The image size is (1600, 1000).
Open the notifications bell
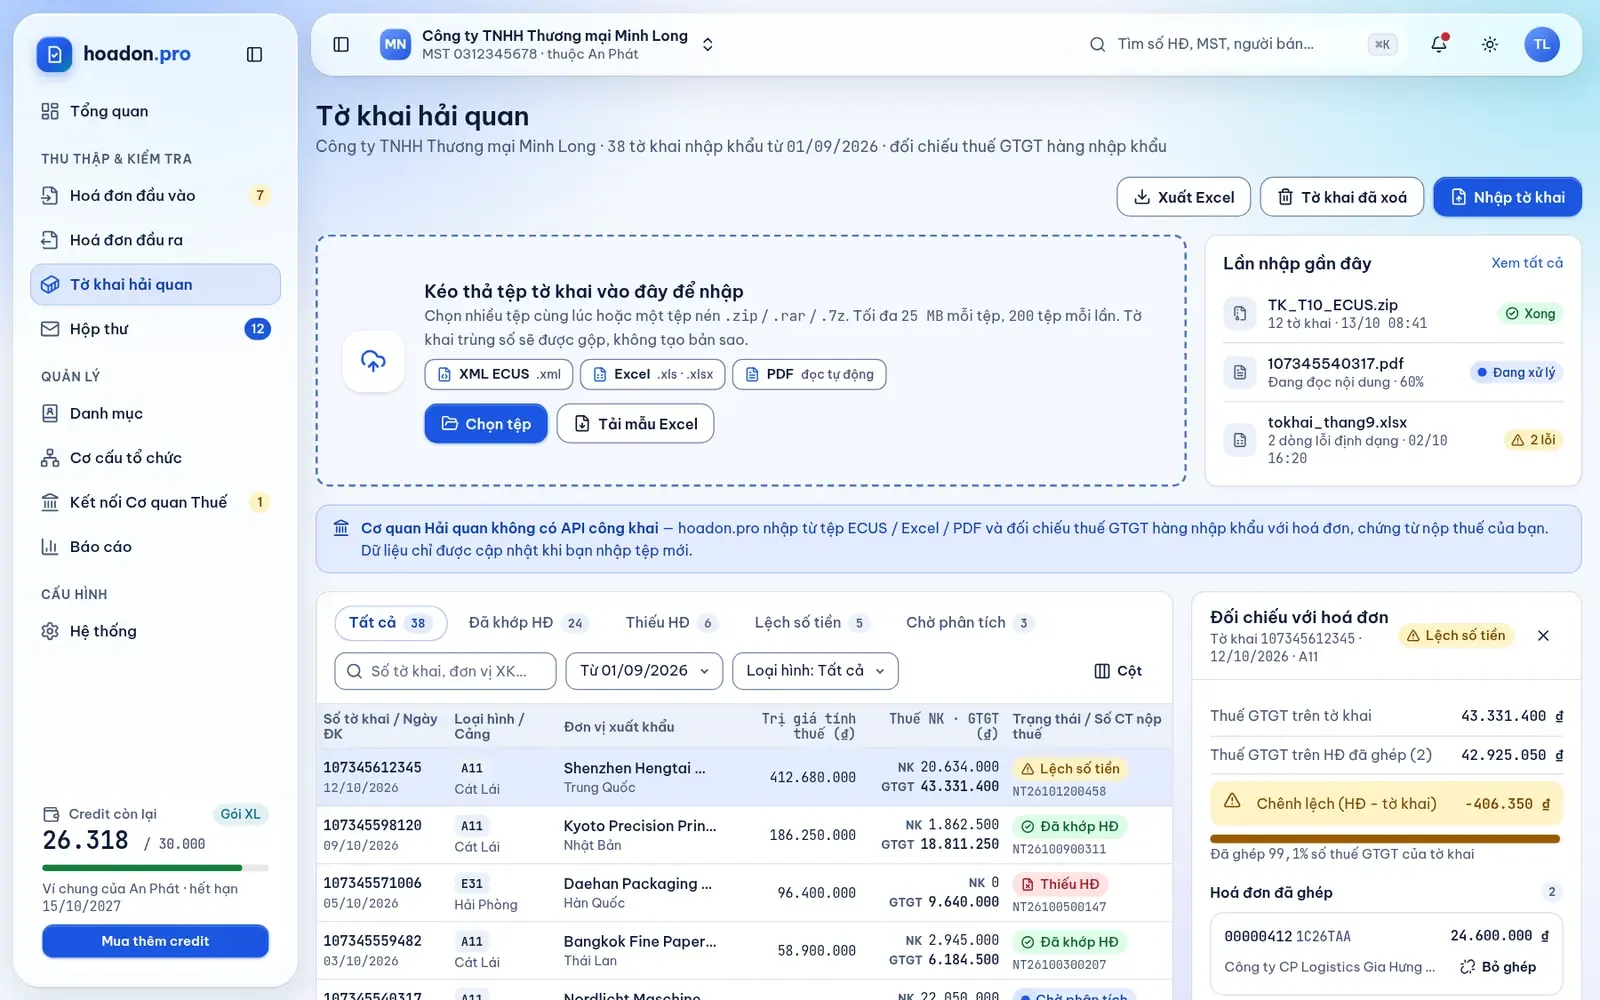[1439, 44]
